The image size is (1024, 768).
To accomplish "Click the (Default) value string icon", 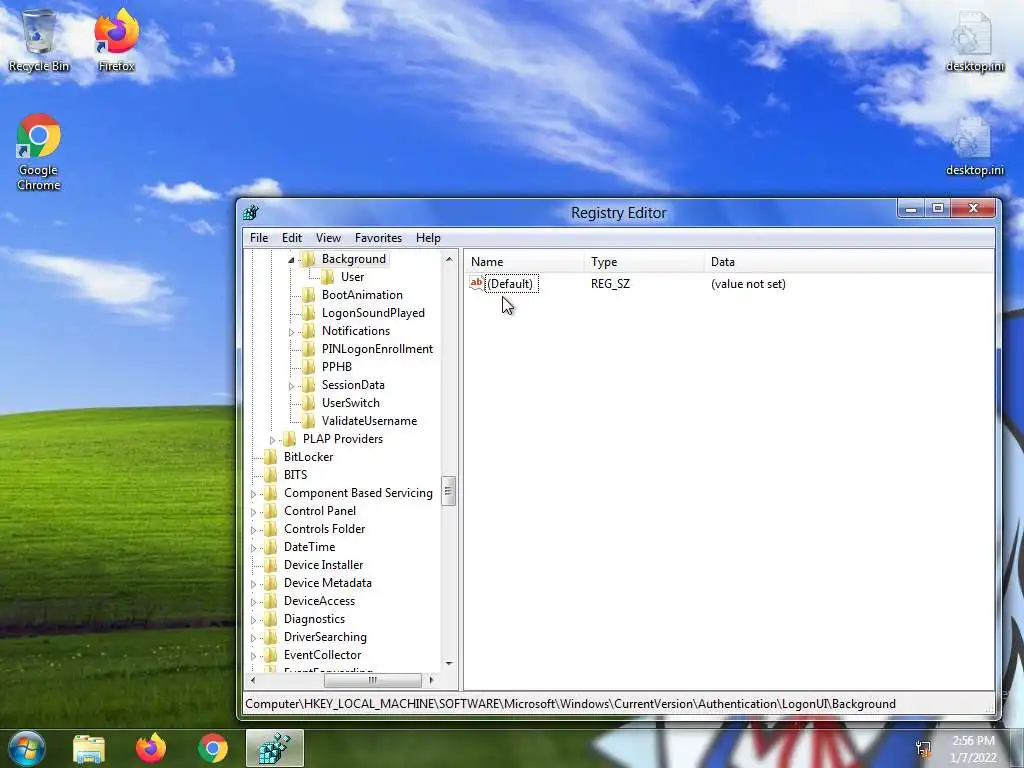I will pyautogui.click(x=477, y=283).
